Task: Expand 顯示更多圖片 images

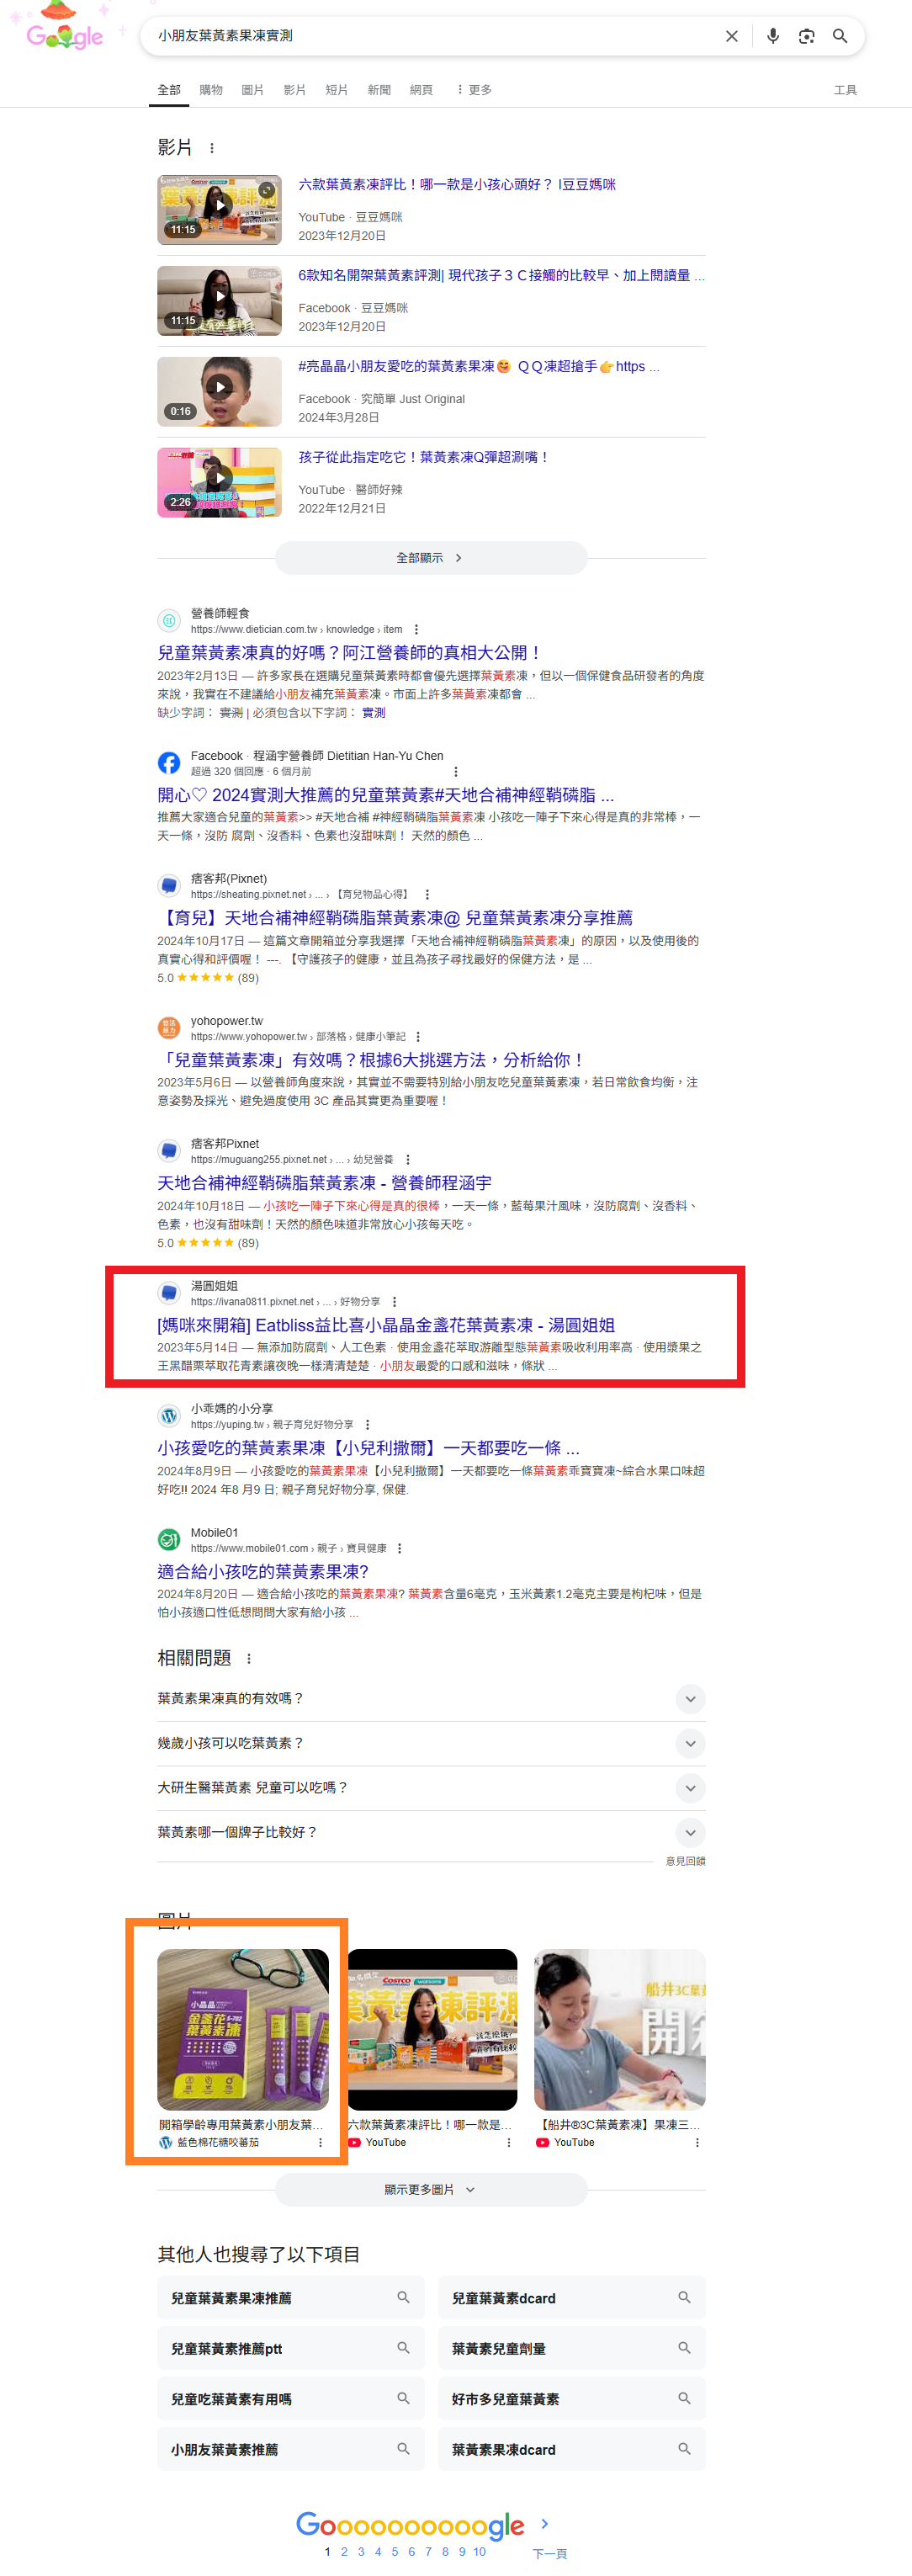Action: coord(431,2189)
